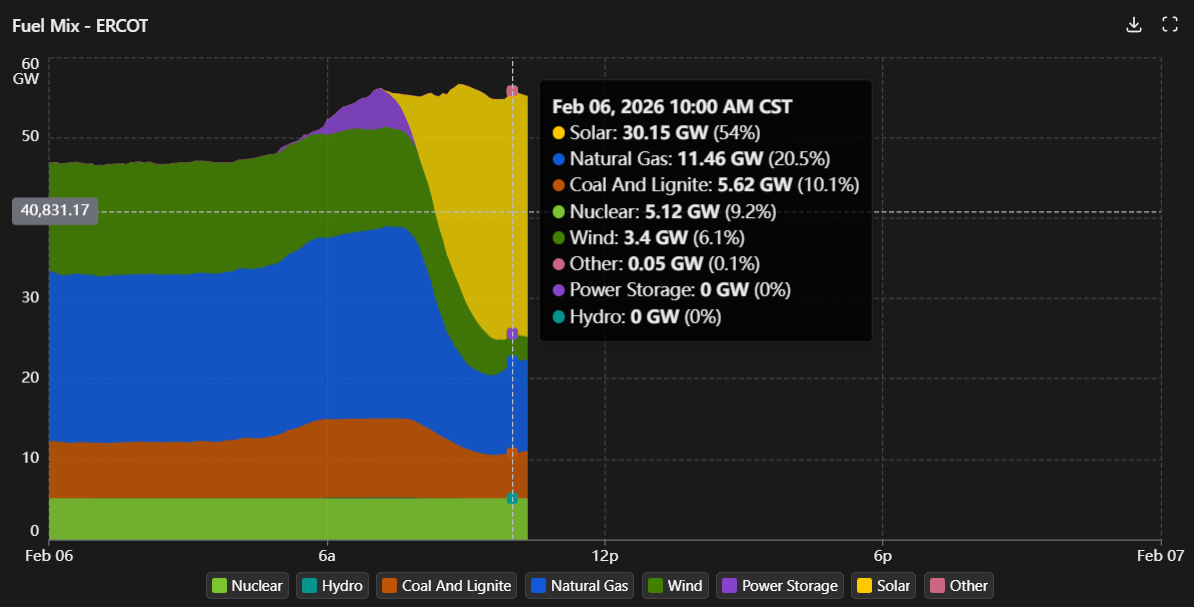Toggle Coal And Lignite legend item

tap(447, 586)
